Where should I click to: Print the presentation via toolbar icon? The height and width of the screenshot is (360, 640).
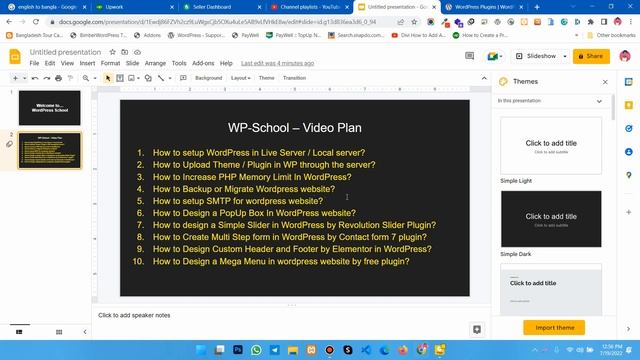pos(58,78)
